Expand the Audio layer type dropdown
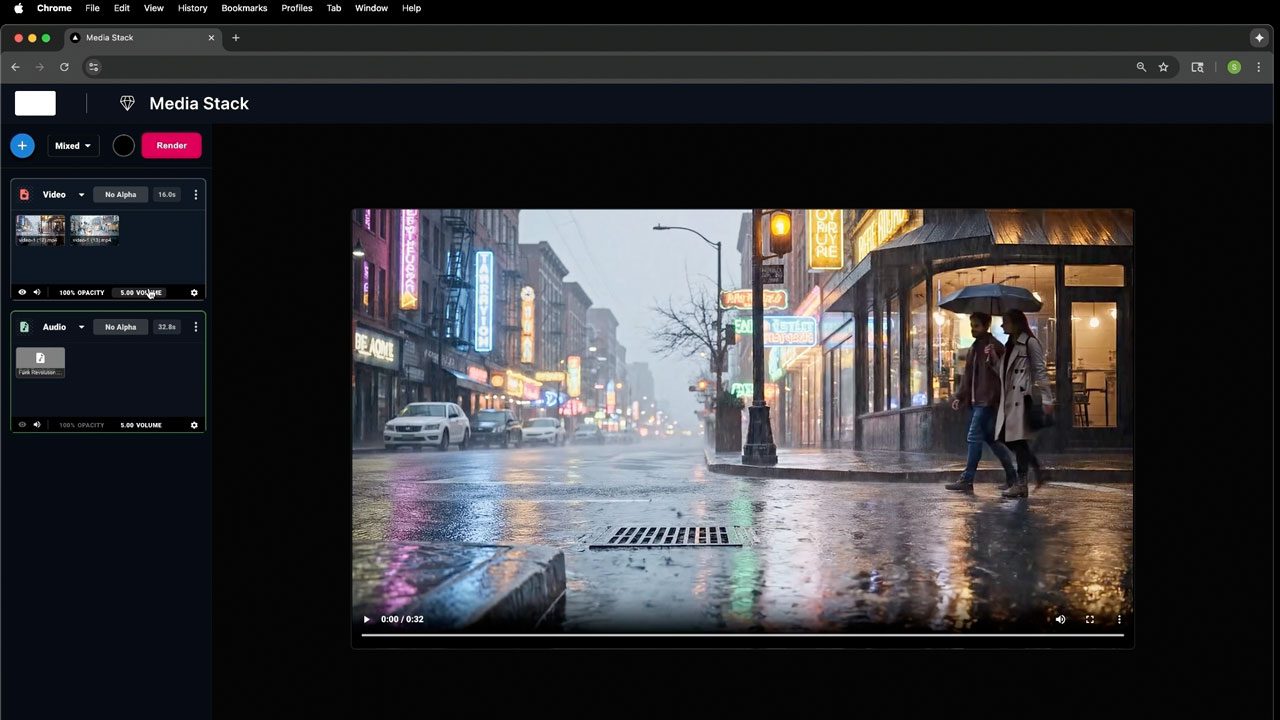This screenshot has height=720, width=1280. pyautogui.click(x=81, y=327)
